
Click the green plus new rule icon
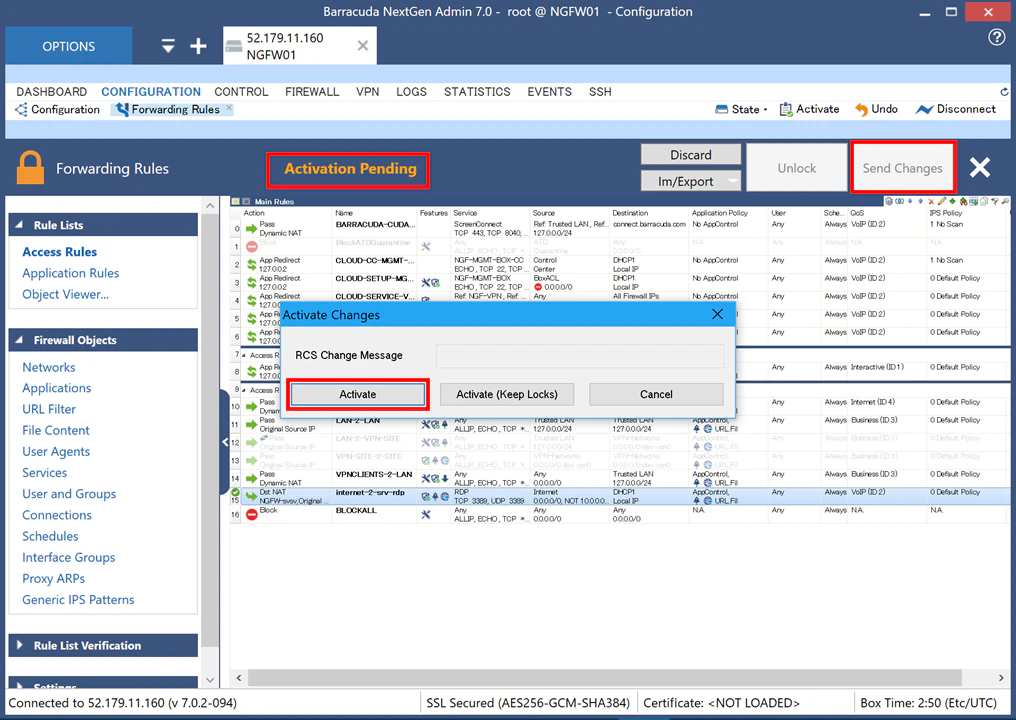(x=952, y=202)
